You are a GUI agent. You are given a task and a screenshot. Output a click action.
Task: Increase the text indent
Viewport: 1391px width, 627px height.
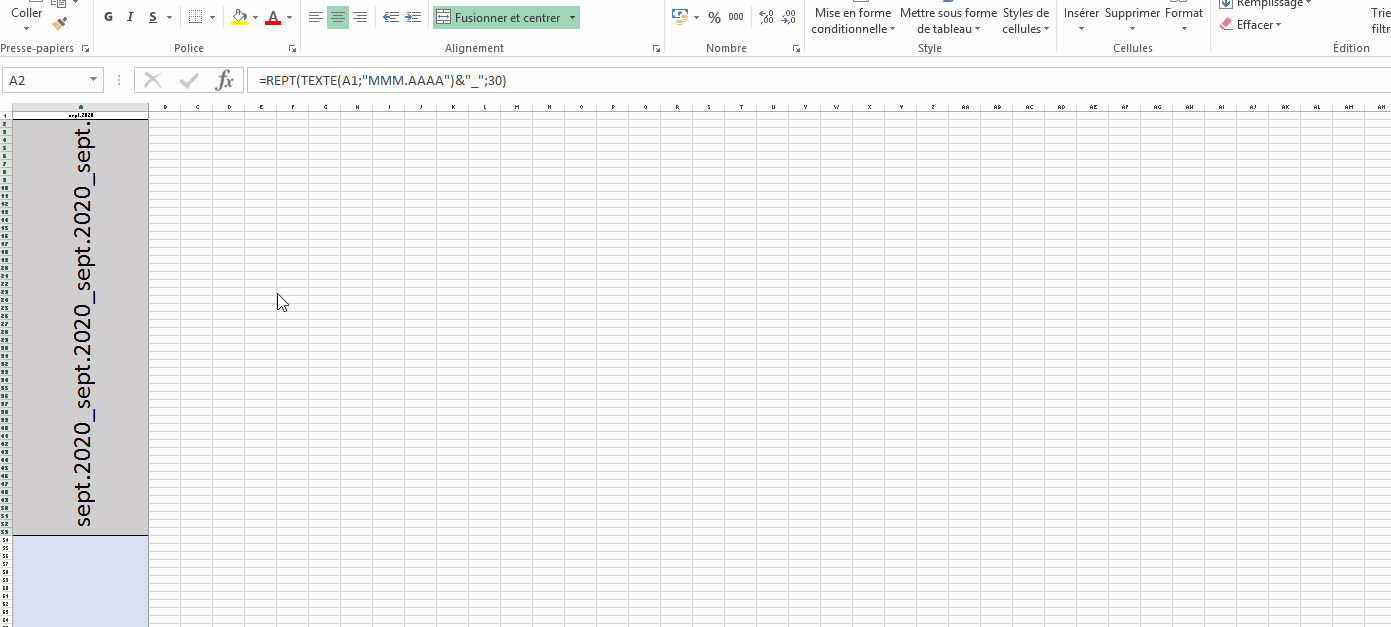pyautogui.click(x=413, y=18)
